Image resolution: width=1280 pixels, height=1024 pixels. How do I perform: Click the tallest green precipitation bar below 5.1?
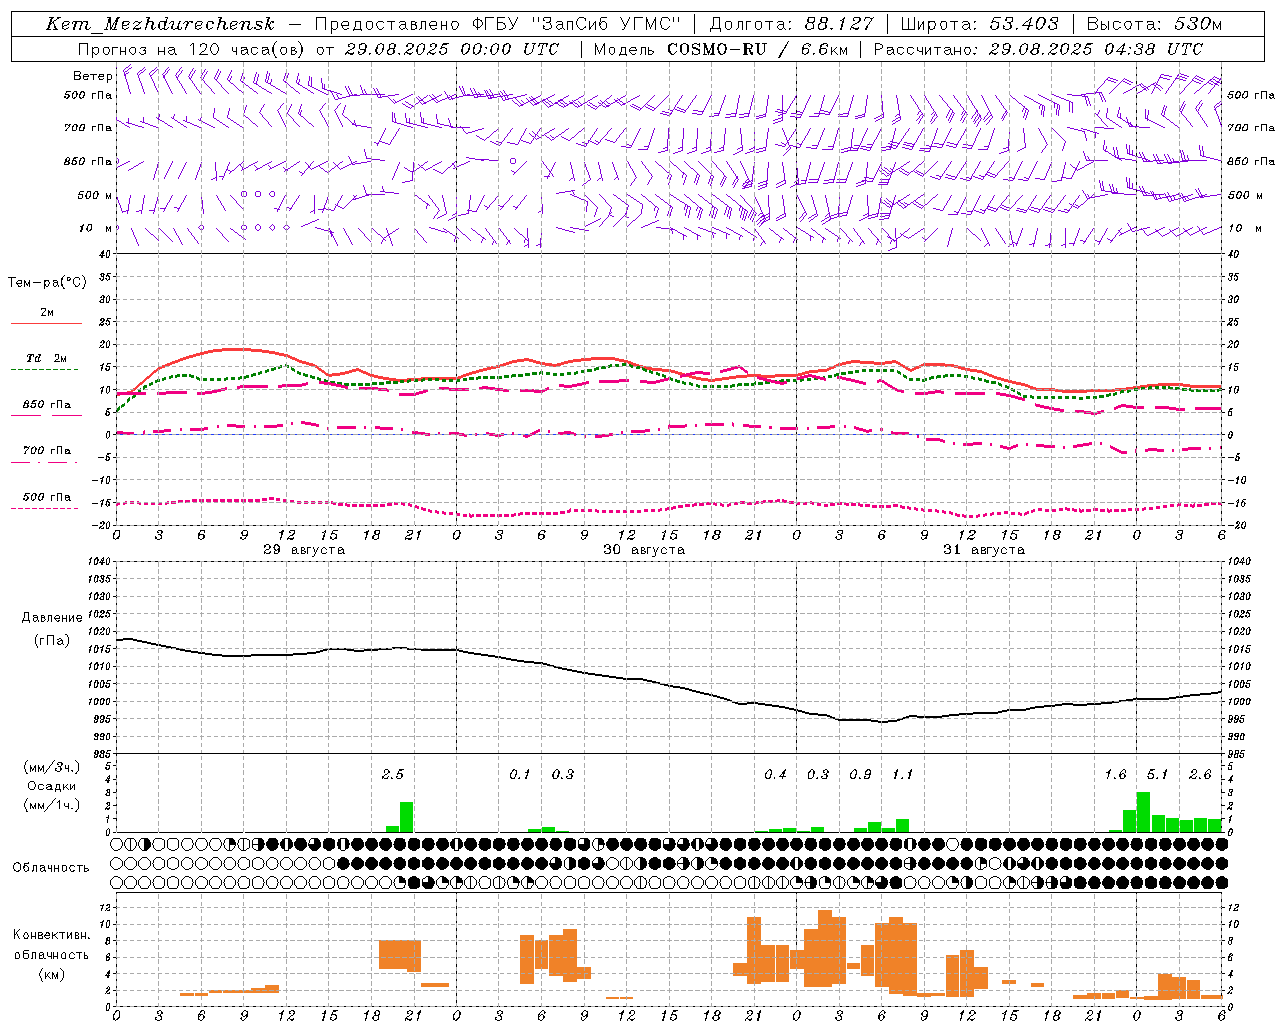point(1143,812)
